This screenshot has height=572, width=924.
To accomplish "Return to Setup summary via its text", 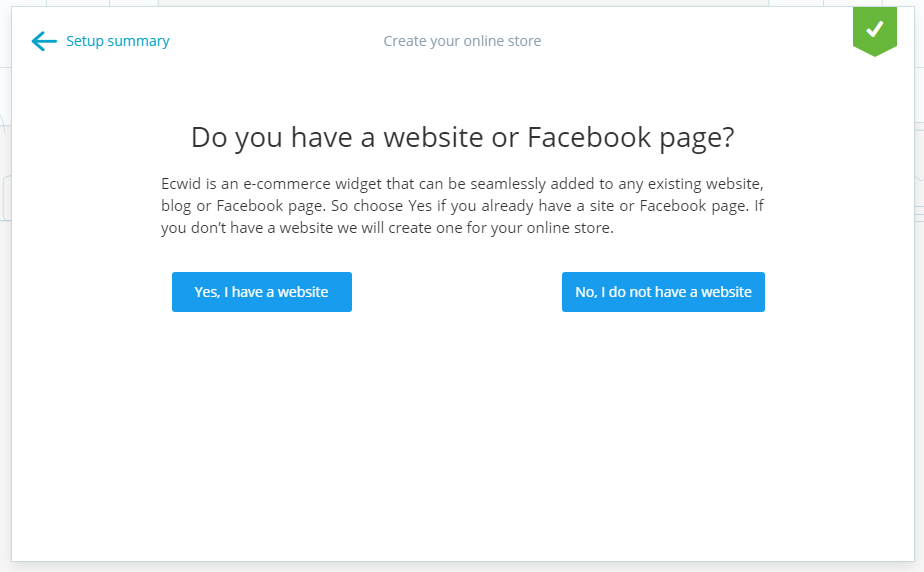I will point(117,41).
